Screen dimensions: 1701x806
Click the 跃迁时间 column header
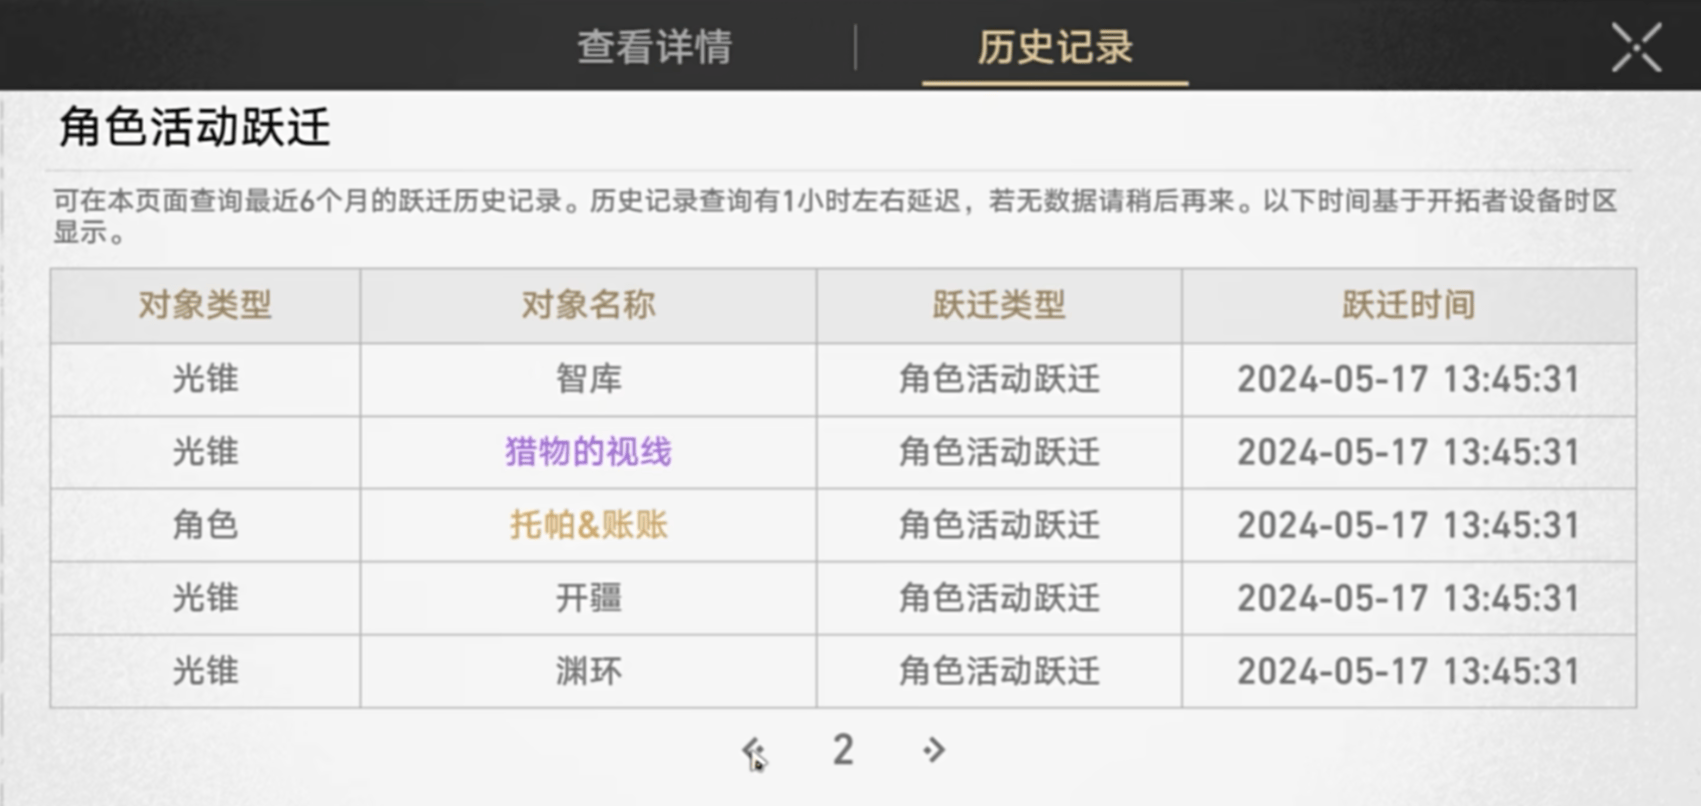pos(1408,305)
